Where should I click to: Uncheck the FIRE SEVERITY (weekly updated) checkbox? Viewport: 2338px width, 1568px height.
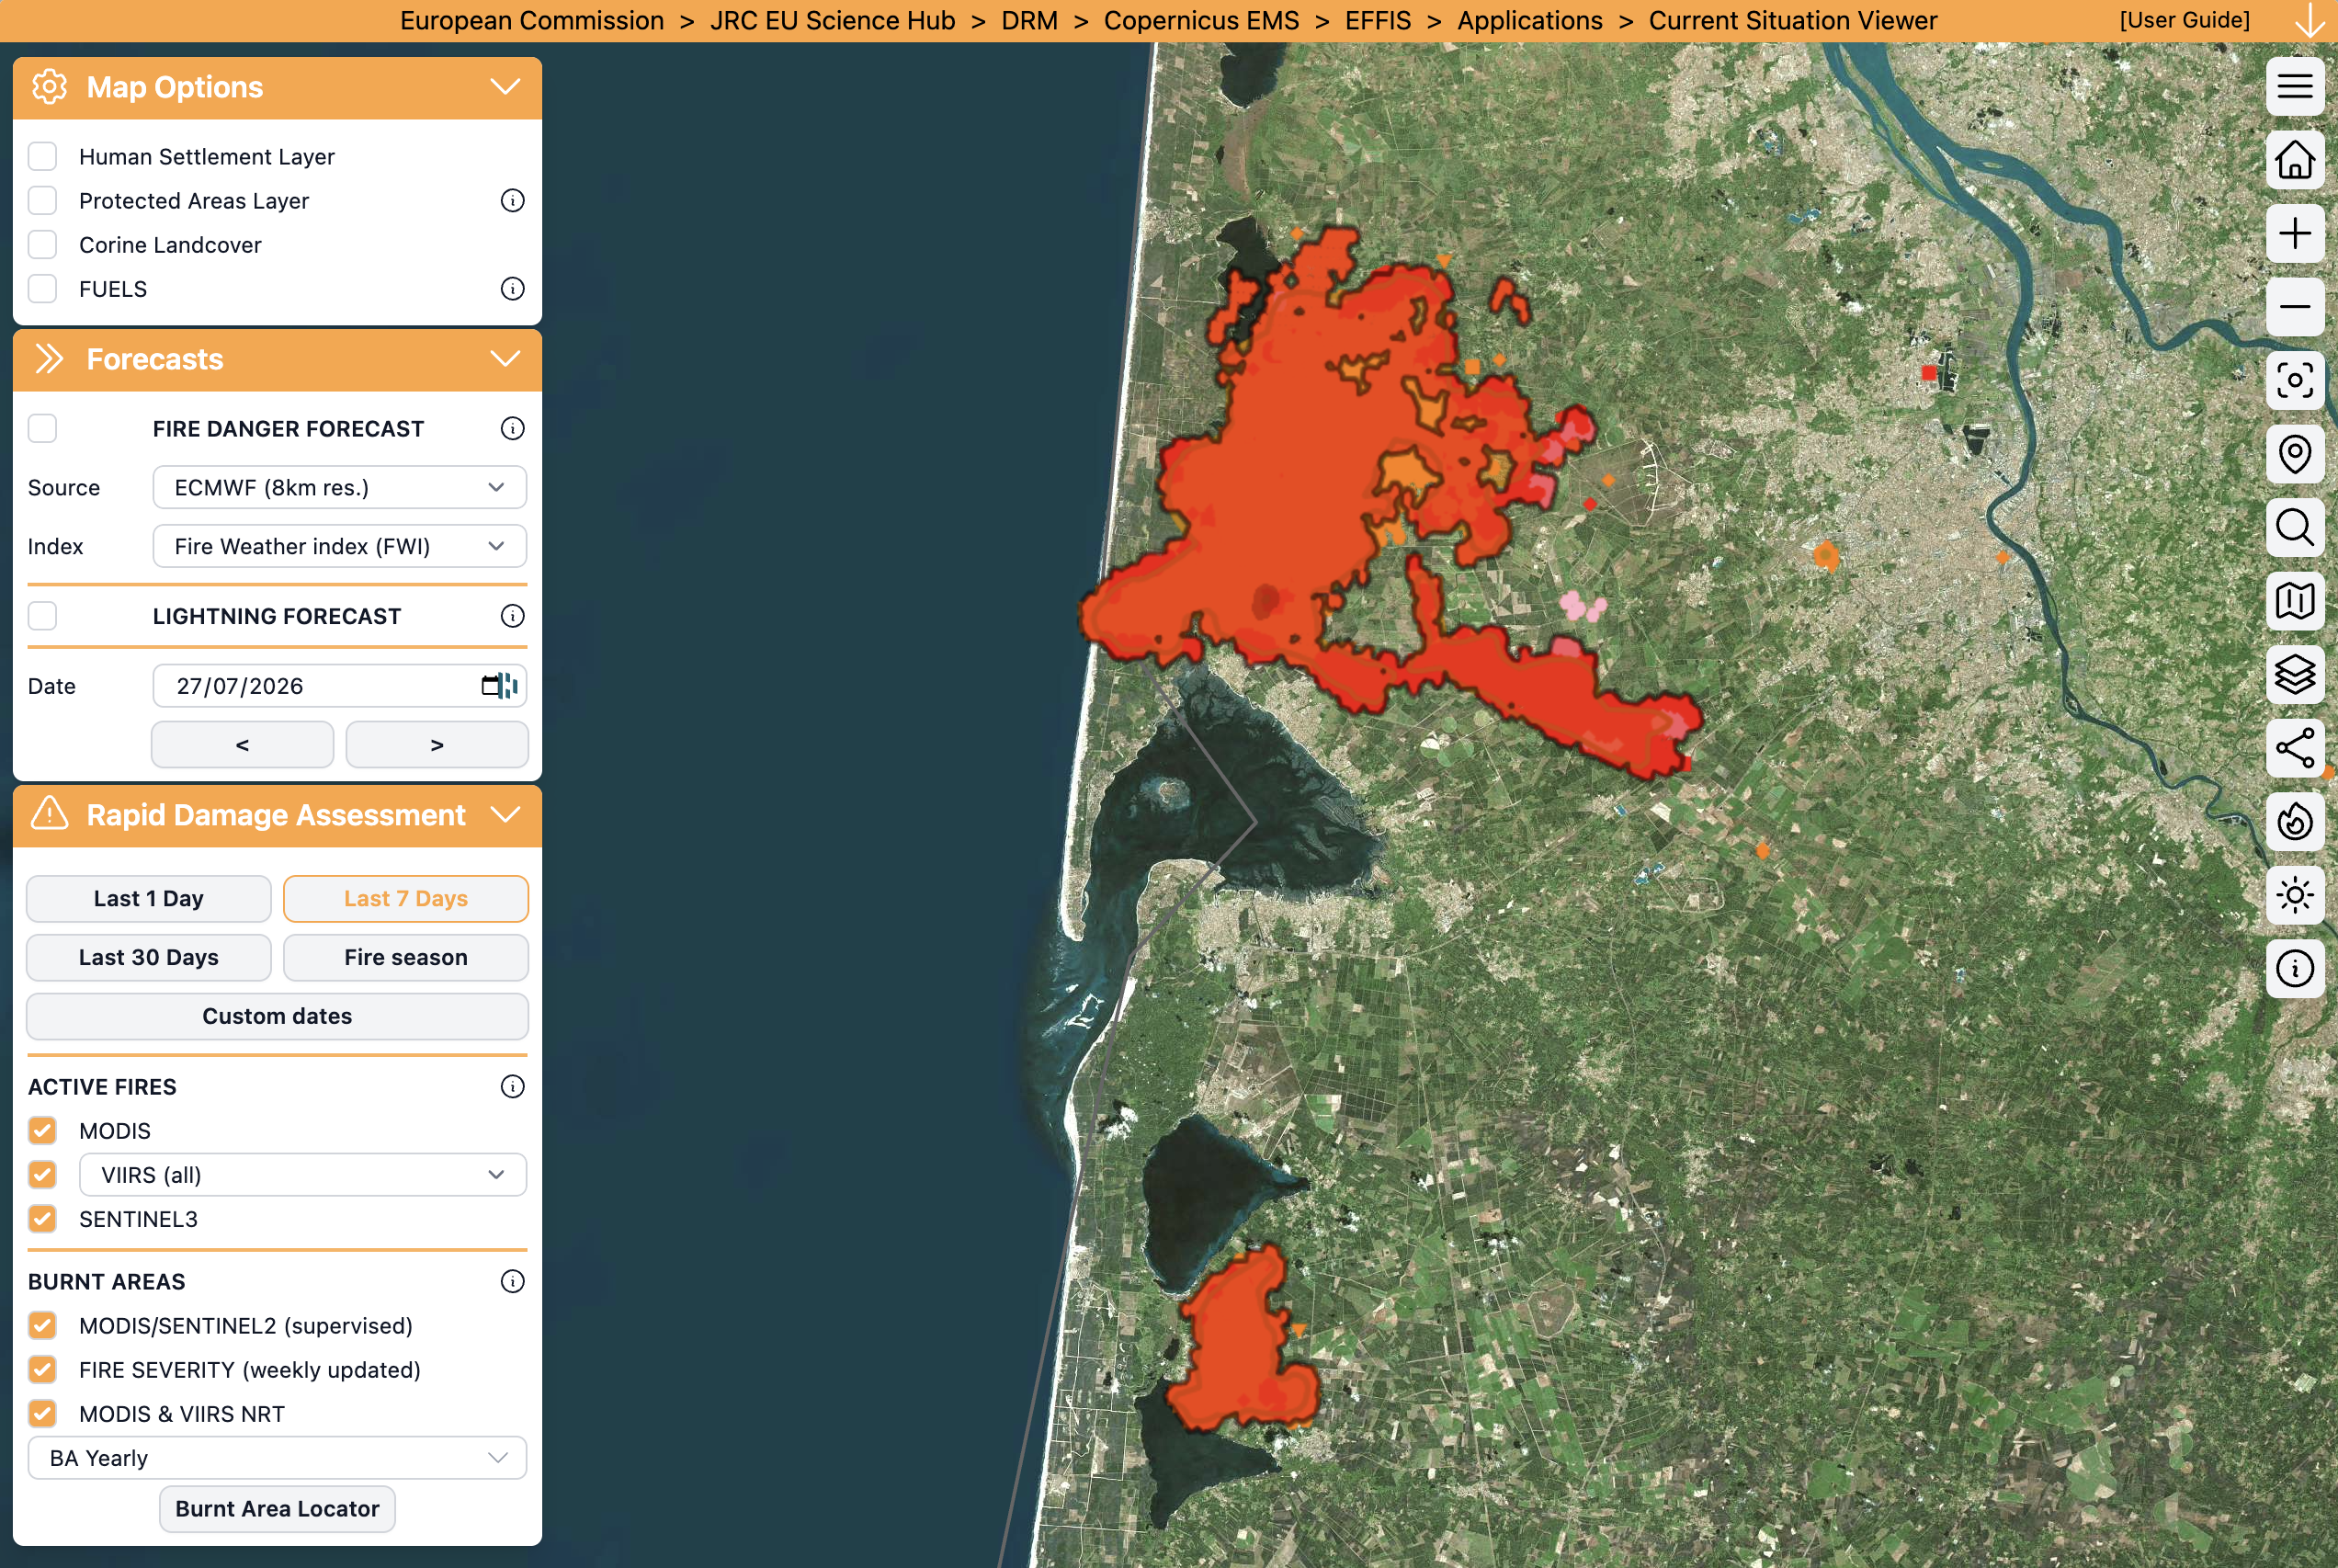42,1370
